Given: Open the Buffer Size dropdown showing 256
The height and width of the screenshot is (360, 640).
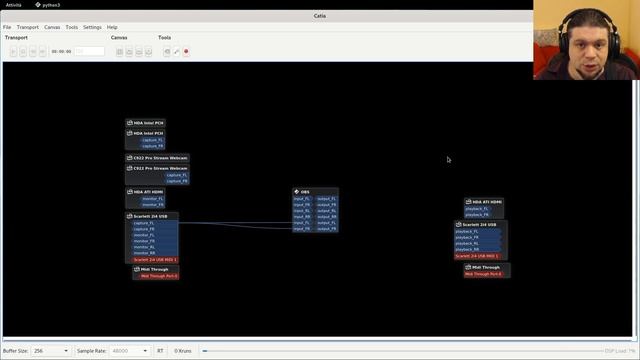Looking at the screenshot, I should tap(51, 351).
